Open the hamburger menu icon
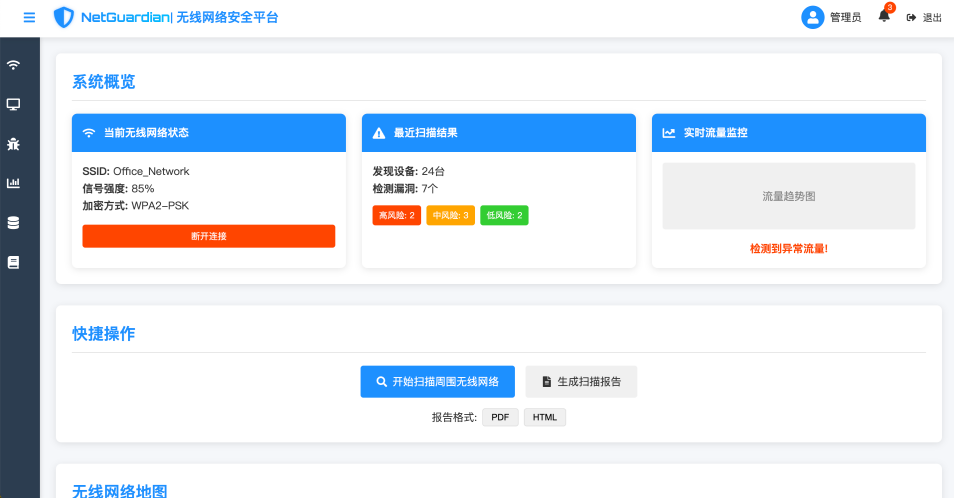 [x=29, y=18]
